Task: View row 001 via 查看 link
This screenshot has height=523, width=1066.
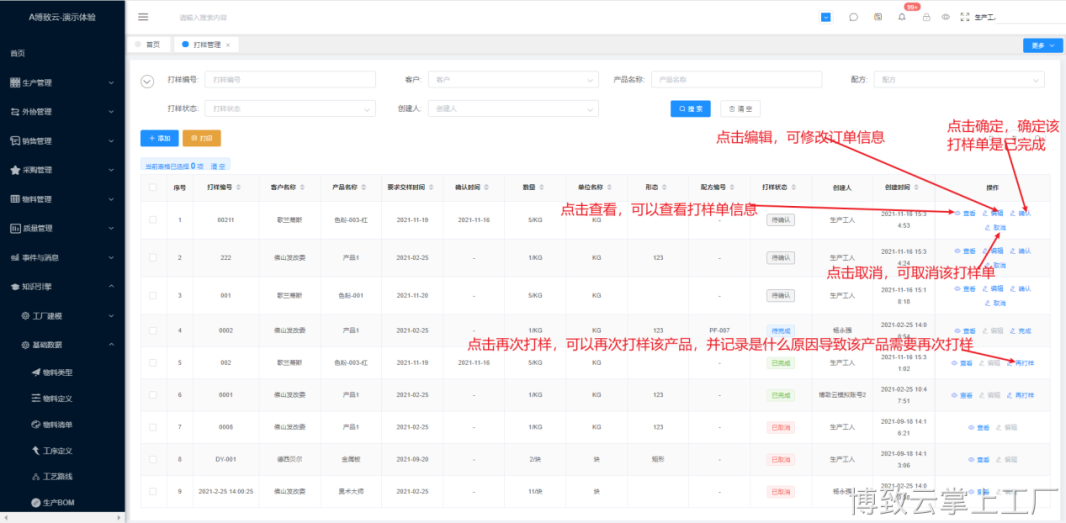Action: coord(965,289)
